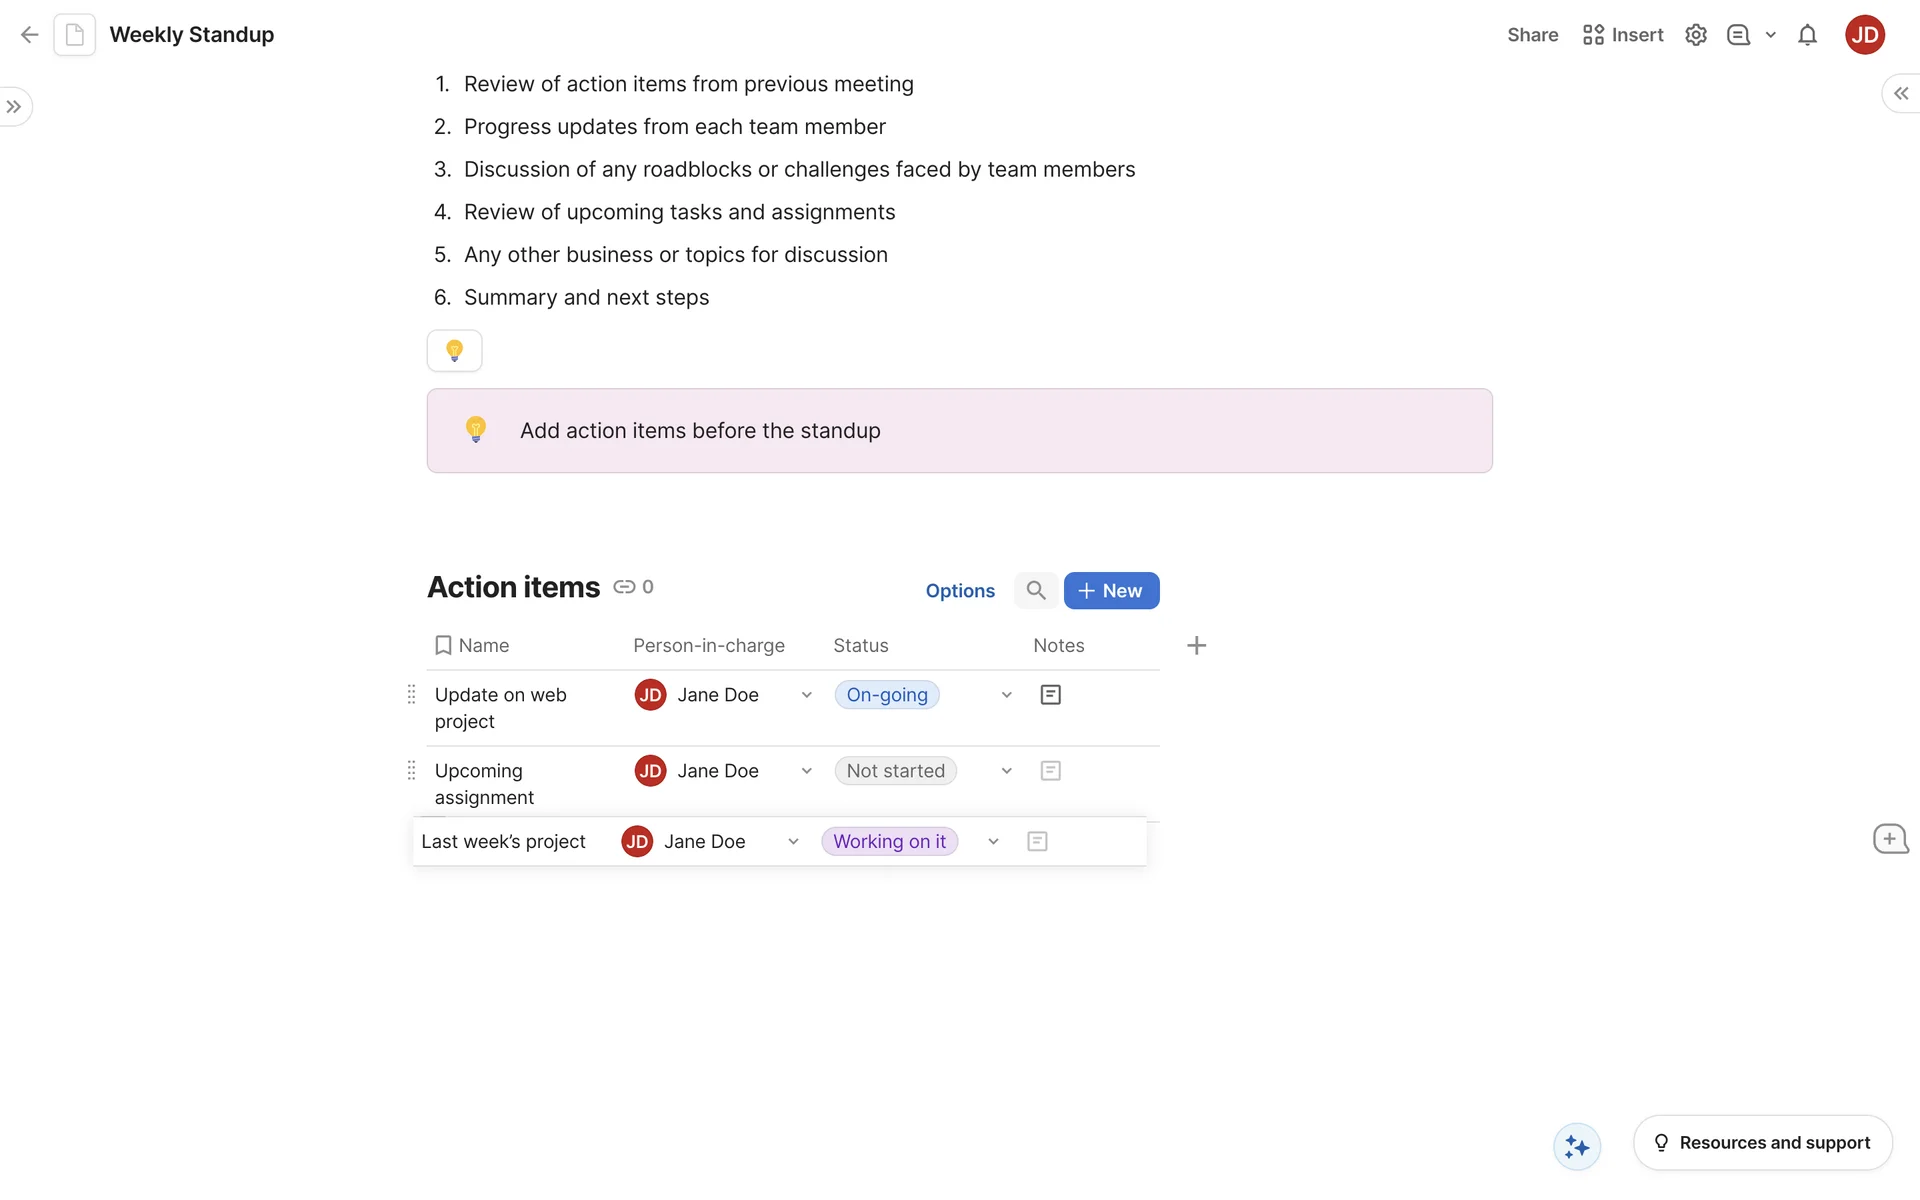
Task: Click the back arrow icon
Action: point(30,35)
